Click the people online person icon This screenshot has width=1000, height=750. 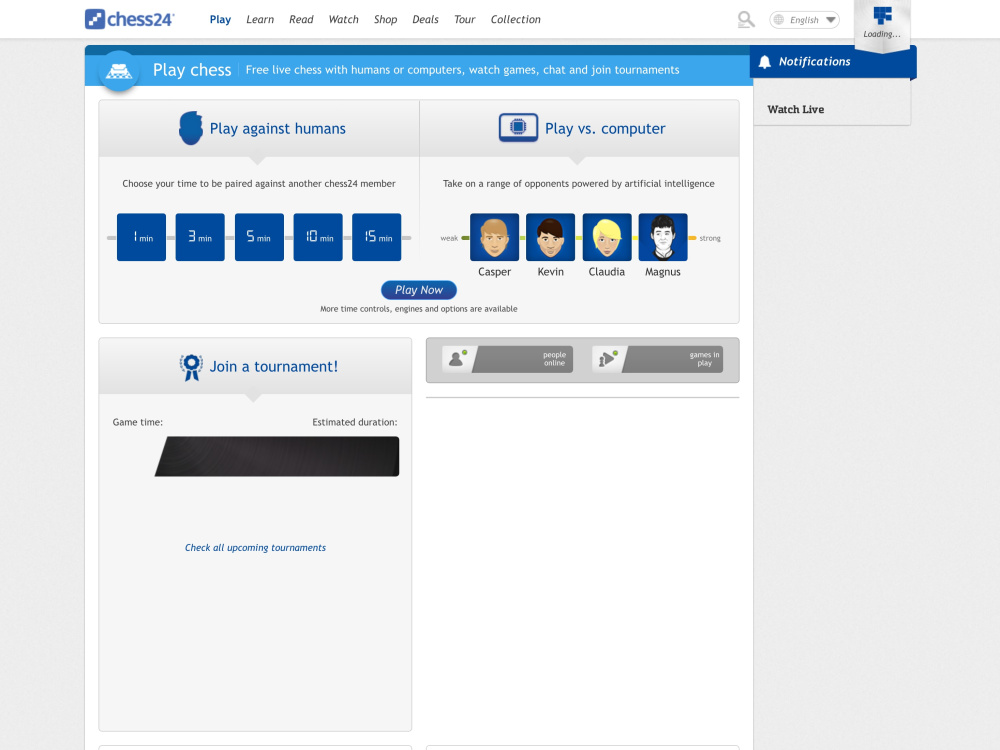click(457, 359)
